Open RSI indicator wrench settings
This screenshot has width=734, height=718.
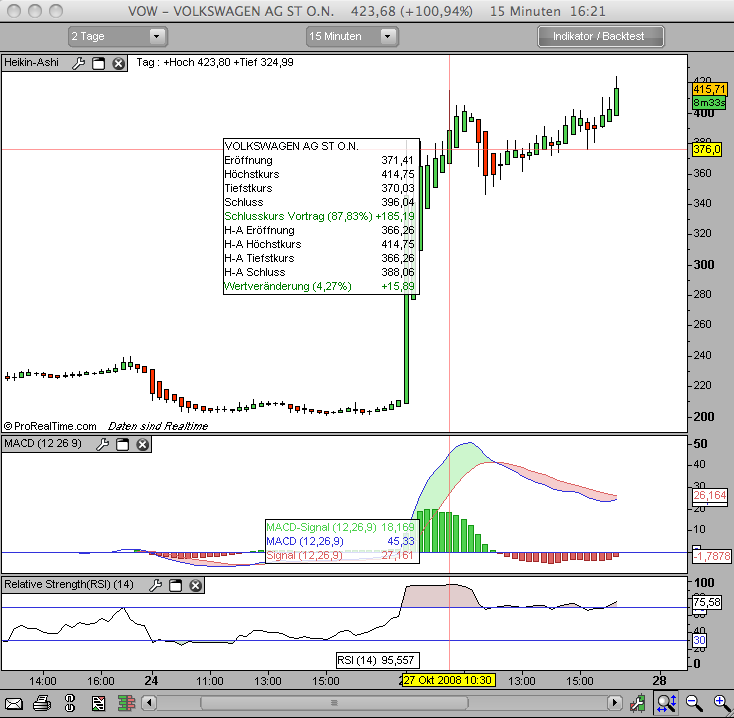click(x=155, y=585)
